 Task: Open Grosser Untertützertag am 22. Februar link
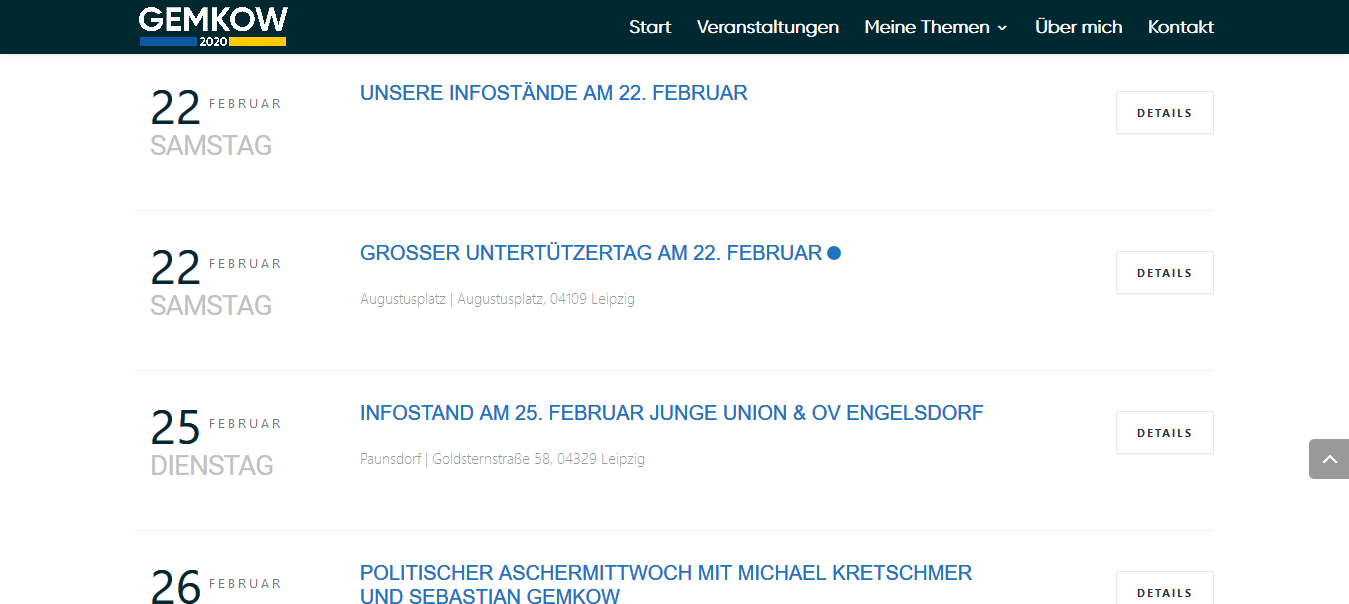coord(590,253)
